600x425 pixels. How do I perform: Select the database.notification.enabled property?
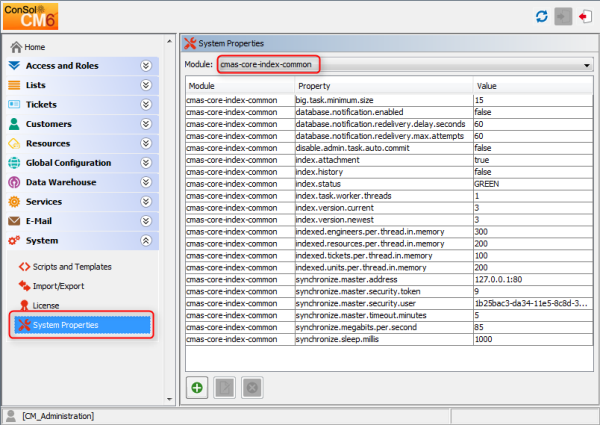389,112
